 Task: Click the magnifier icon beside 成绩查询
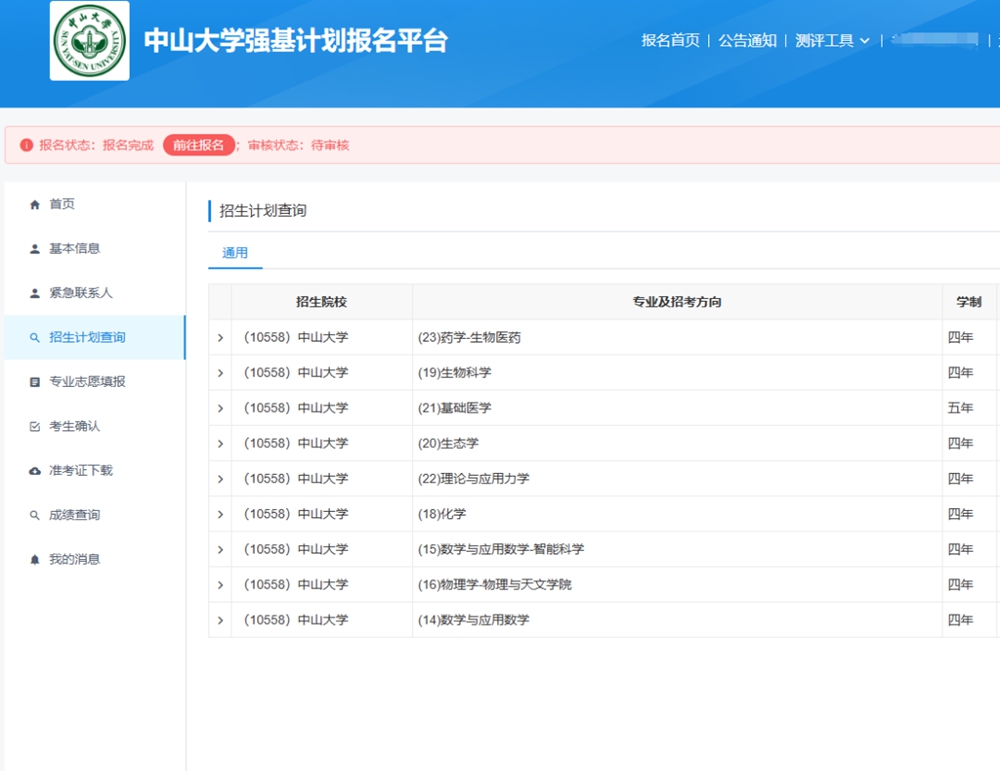click(x=35, y=515)
